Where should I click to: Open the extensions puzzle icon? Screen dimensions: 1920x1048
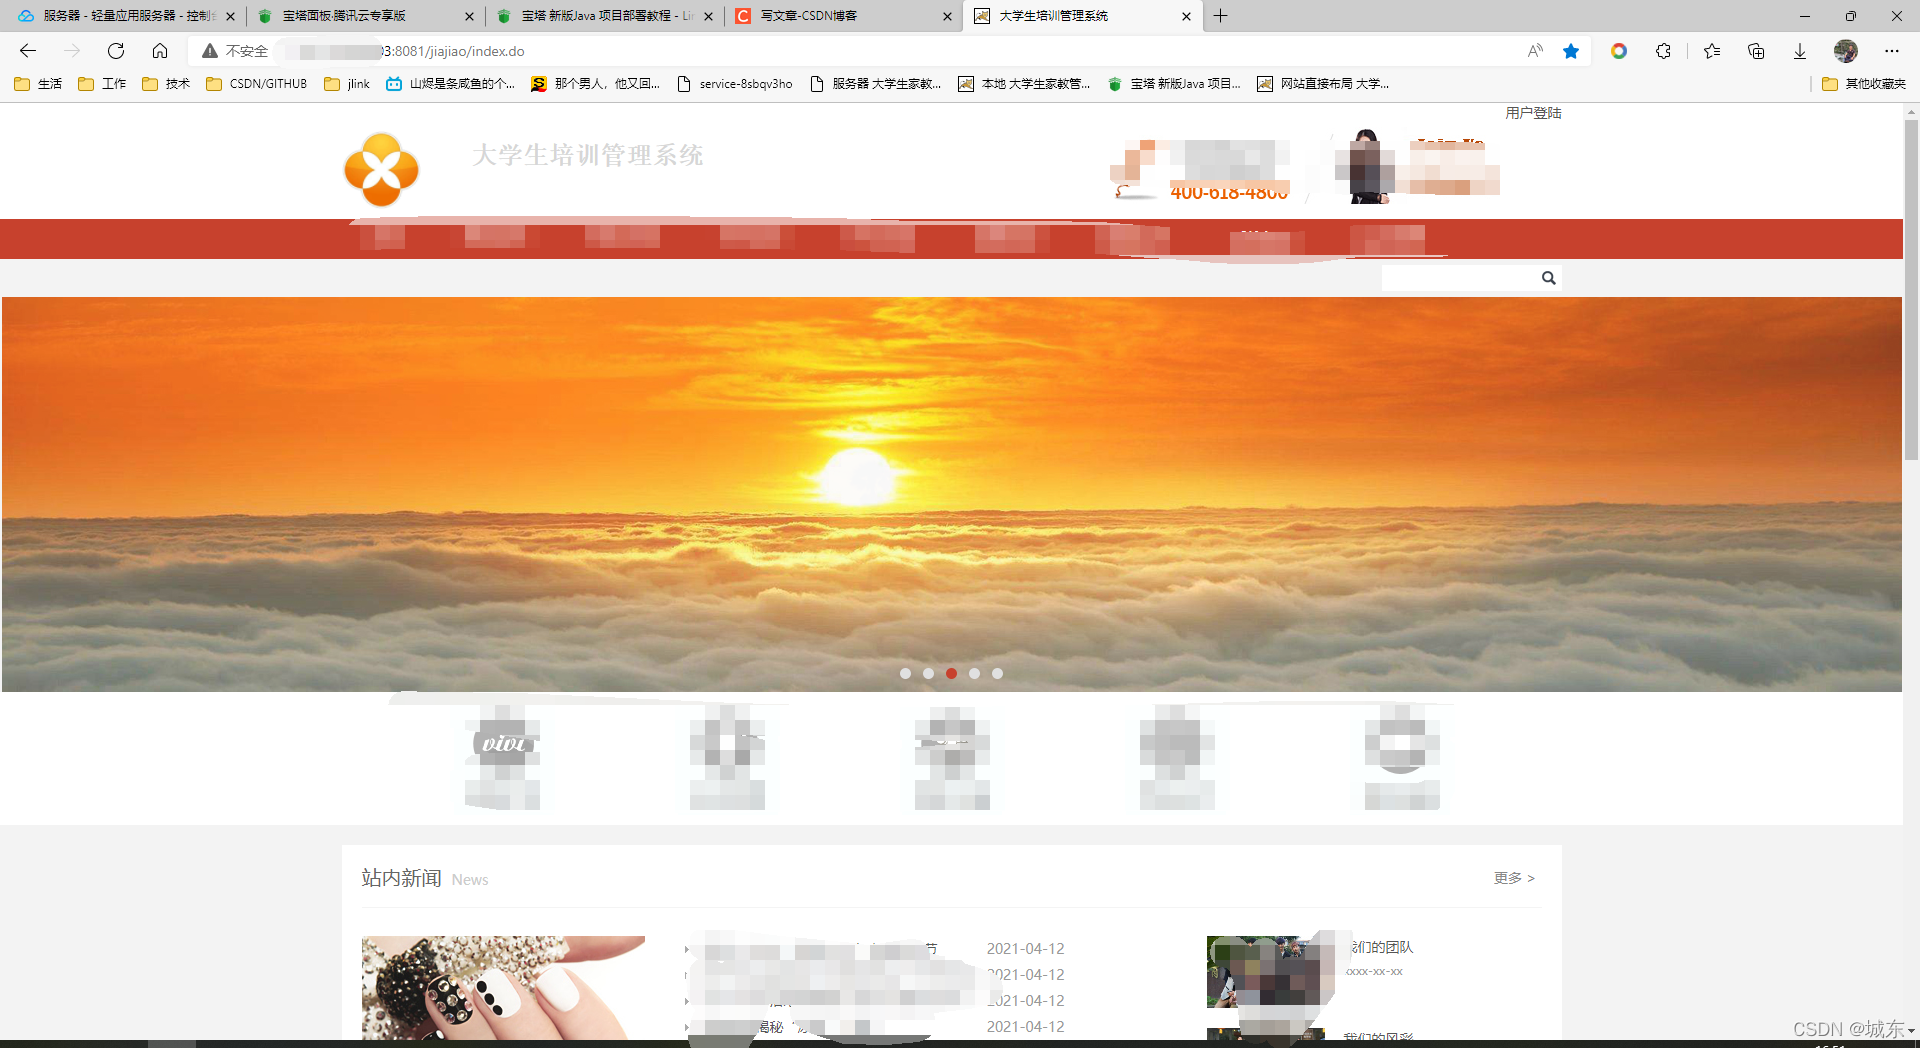(1663, 51)
